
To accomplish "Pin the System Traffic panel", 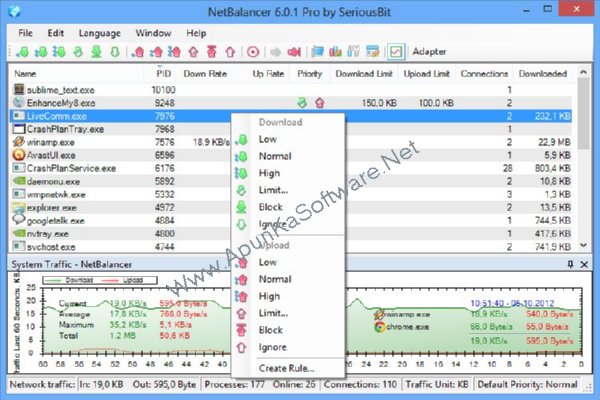I will [x=570, y=264].
